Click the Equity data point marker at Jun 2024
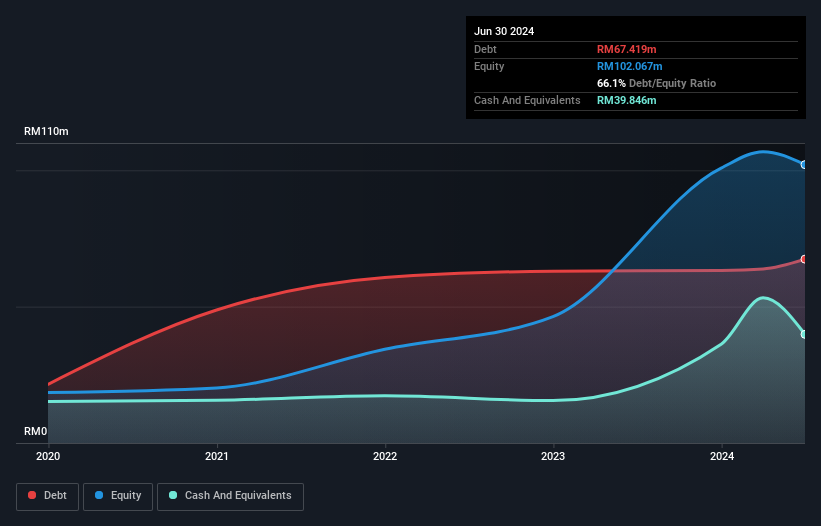The width and height of the screenshot is (821, 526). coord(804,165)
